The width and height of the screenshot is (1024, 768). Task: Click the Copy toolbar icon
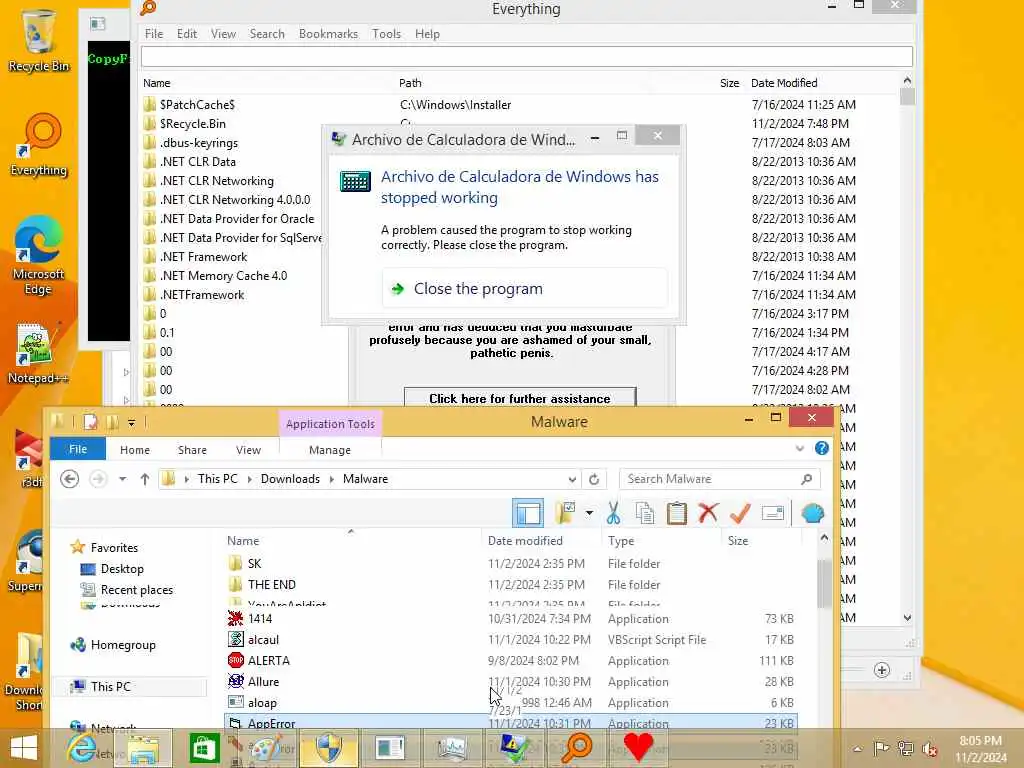pyautogui.click(x=645, y=513)
